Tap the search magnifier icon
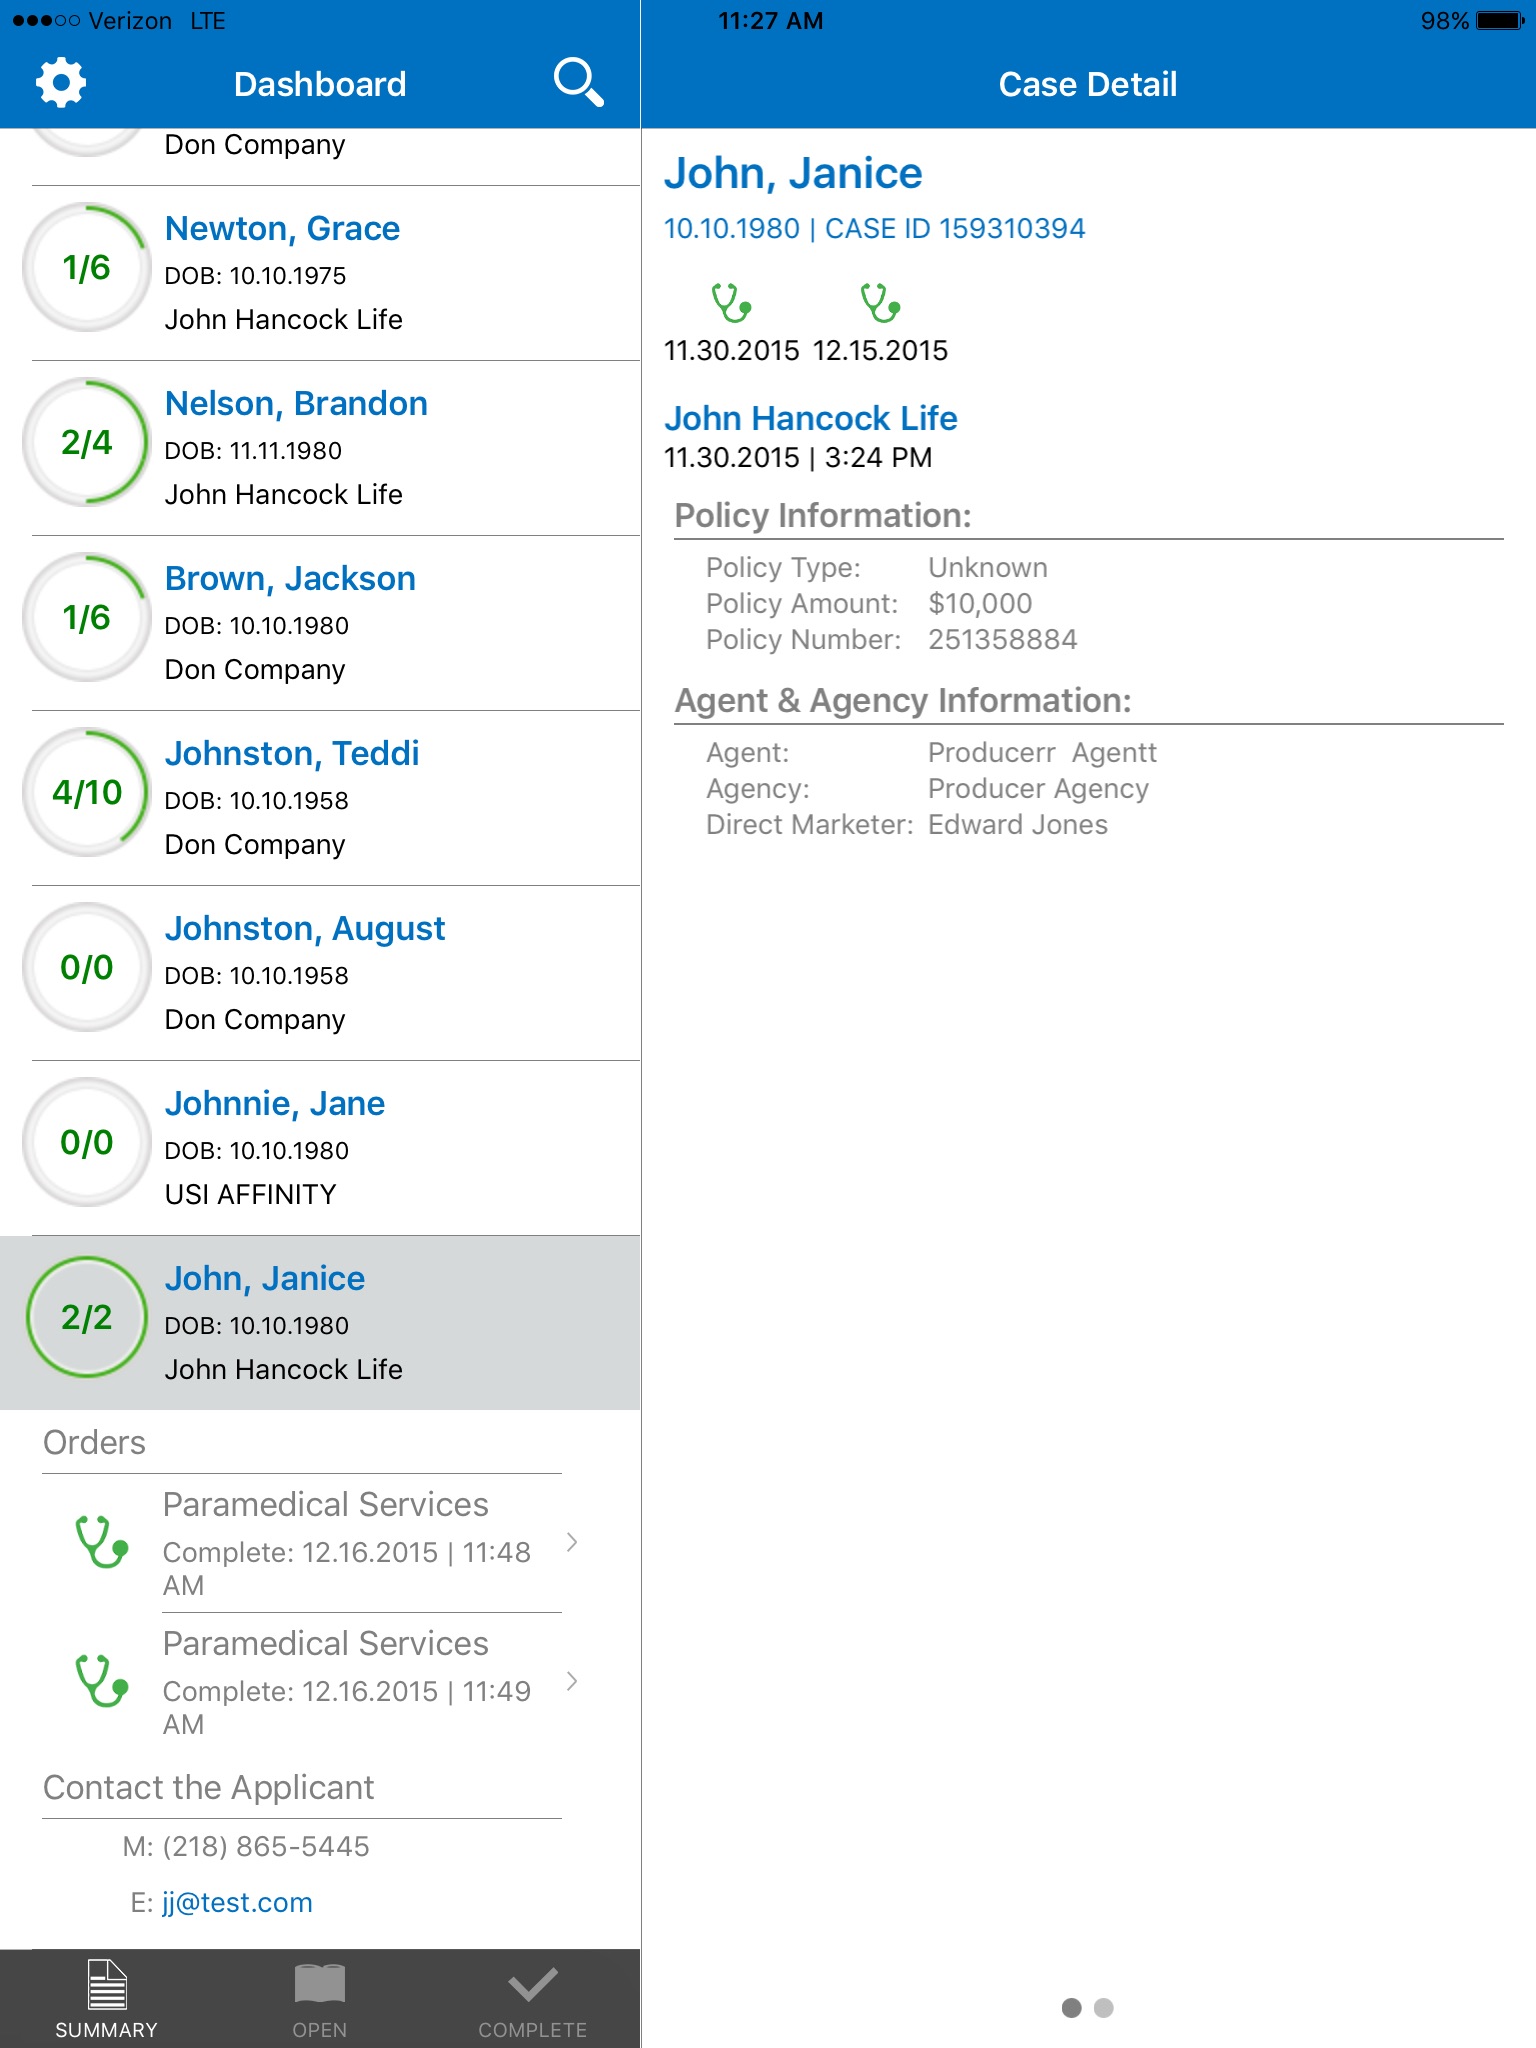1536x2048 pixels. (578, 82)
